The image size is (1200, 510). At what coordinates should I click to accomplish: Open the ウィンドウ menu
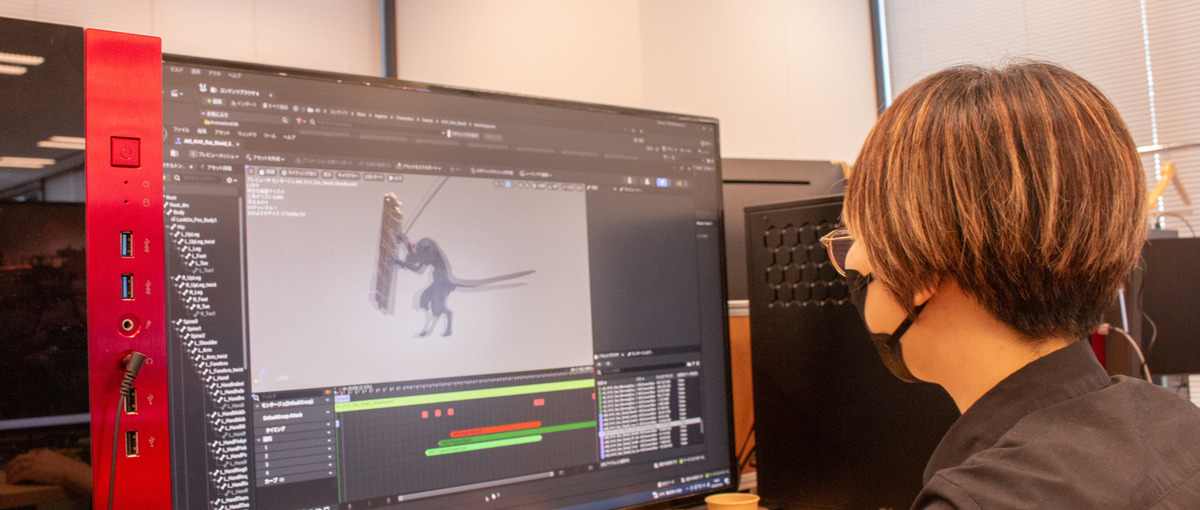click(247, 133)
